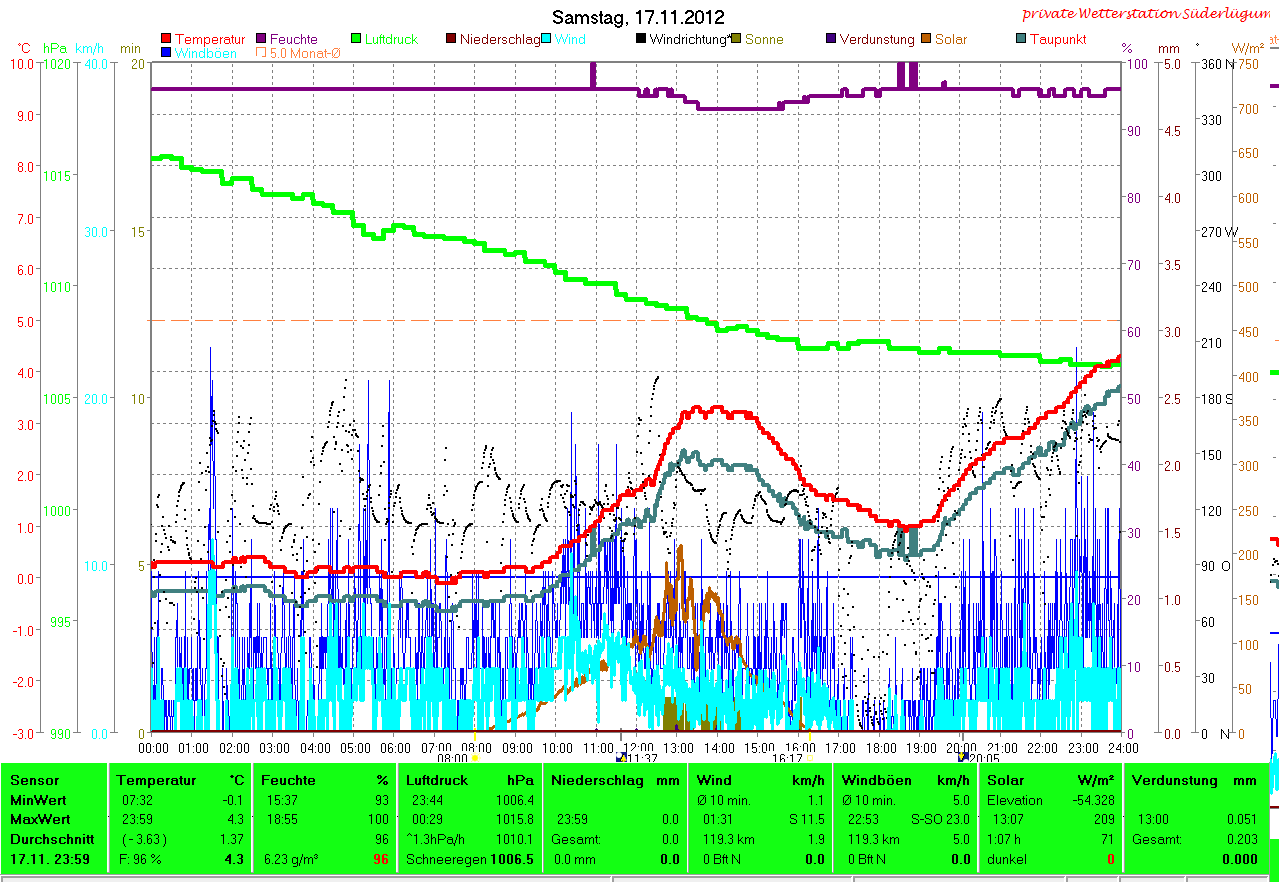
Task: Click the Windböen column header in the table
Action: click(876, 780)
